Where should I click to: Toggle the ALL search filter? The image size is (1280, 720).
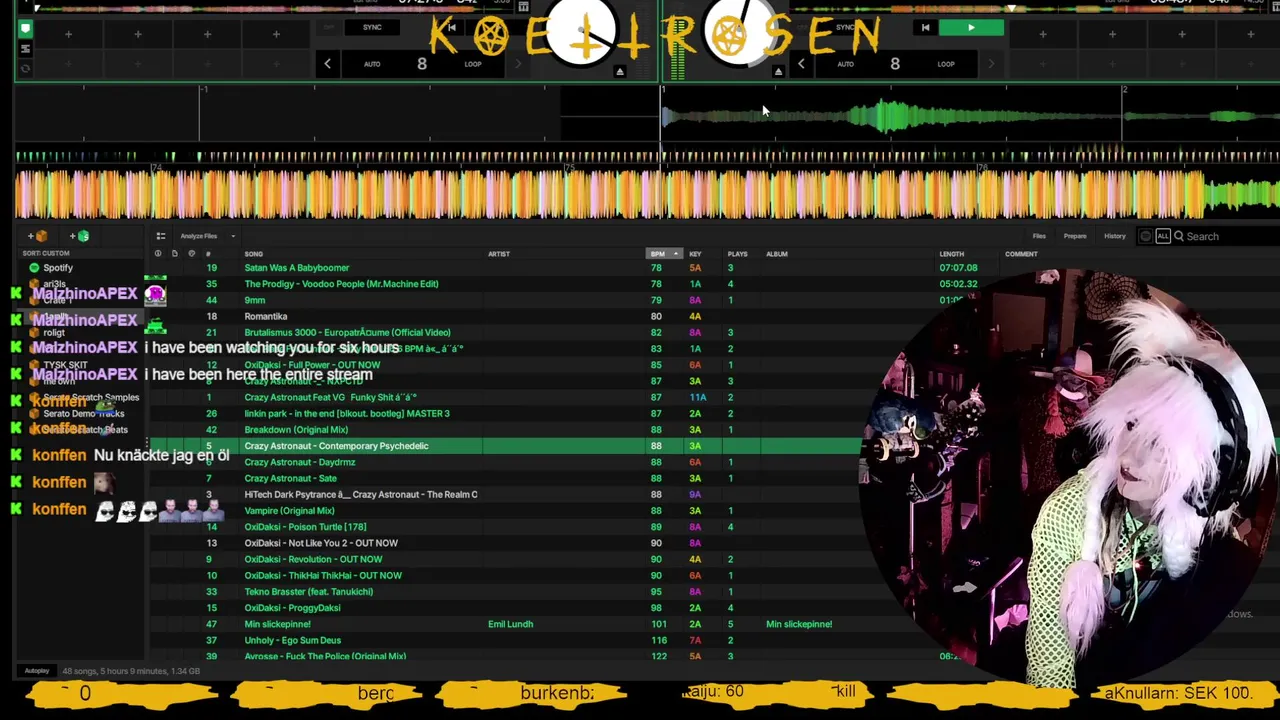1162,236
